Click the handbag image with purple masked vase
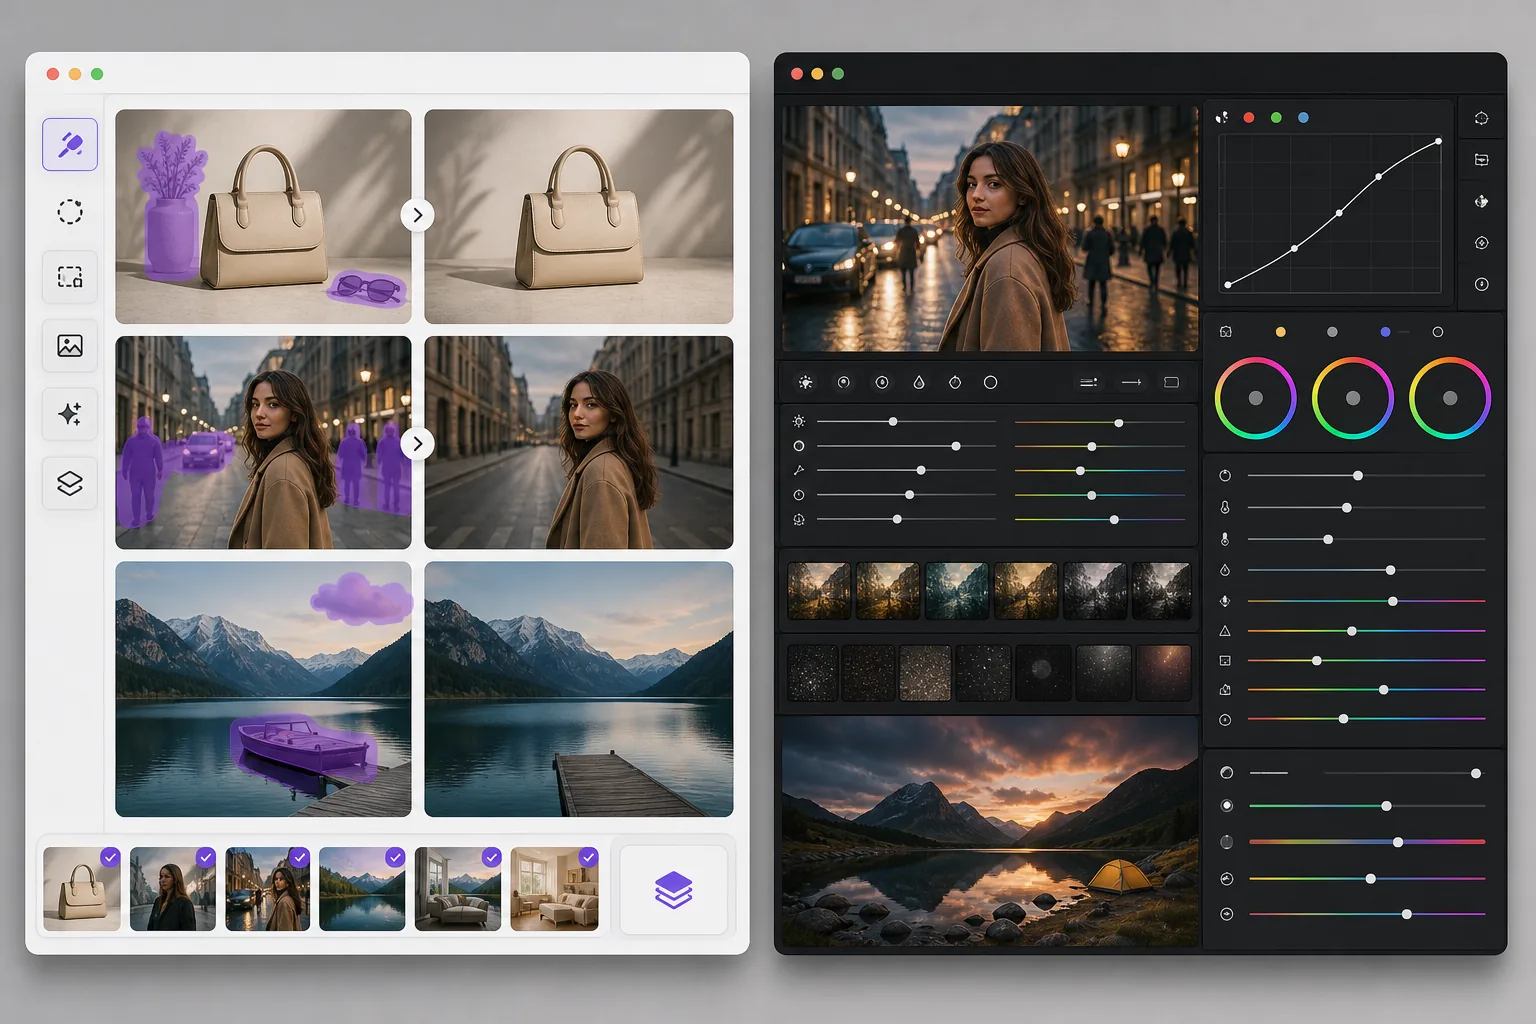Viewport: 1536px width, 1024px height. (263, 216)
